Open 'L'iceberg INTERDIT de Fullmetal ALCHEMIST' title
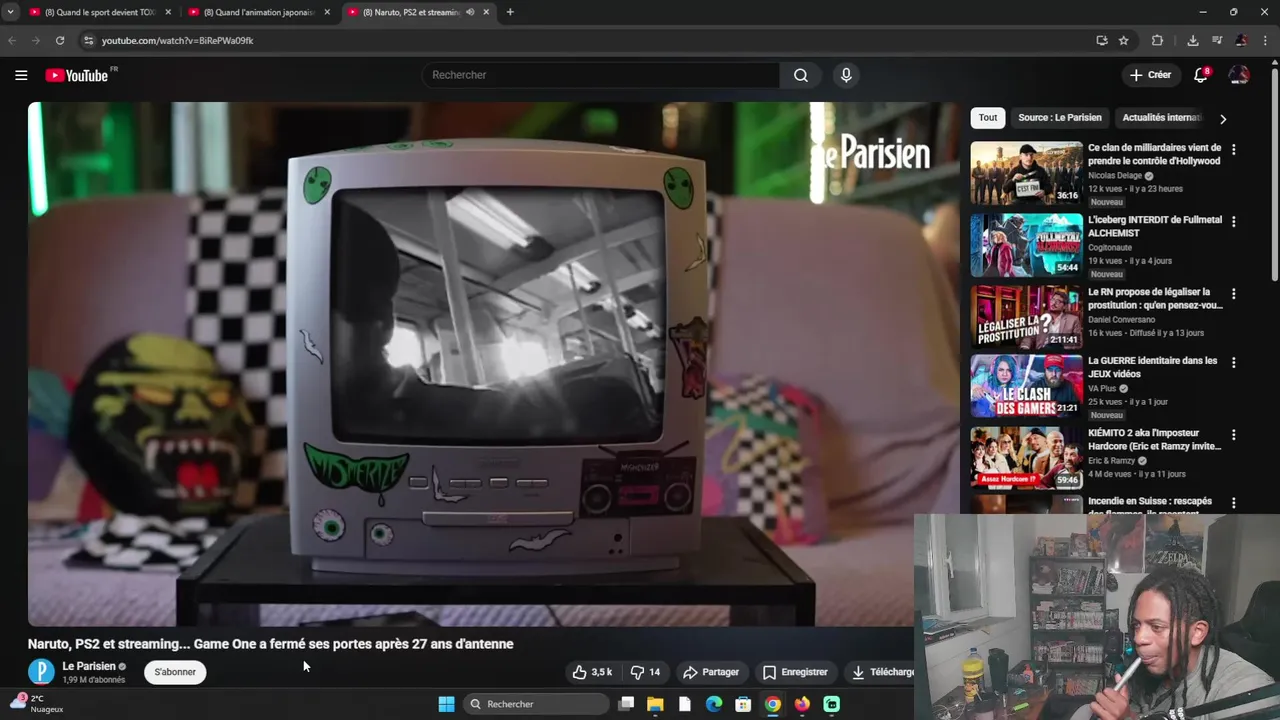The height and width of the screenshot is (720, 1280). click(1155, 226)
